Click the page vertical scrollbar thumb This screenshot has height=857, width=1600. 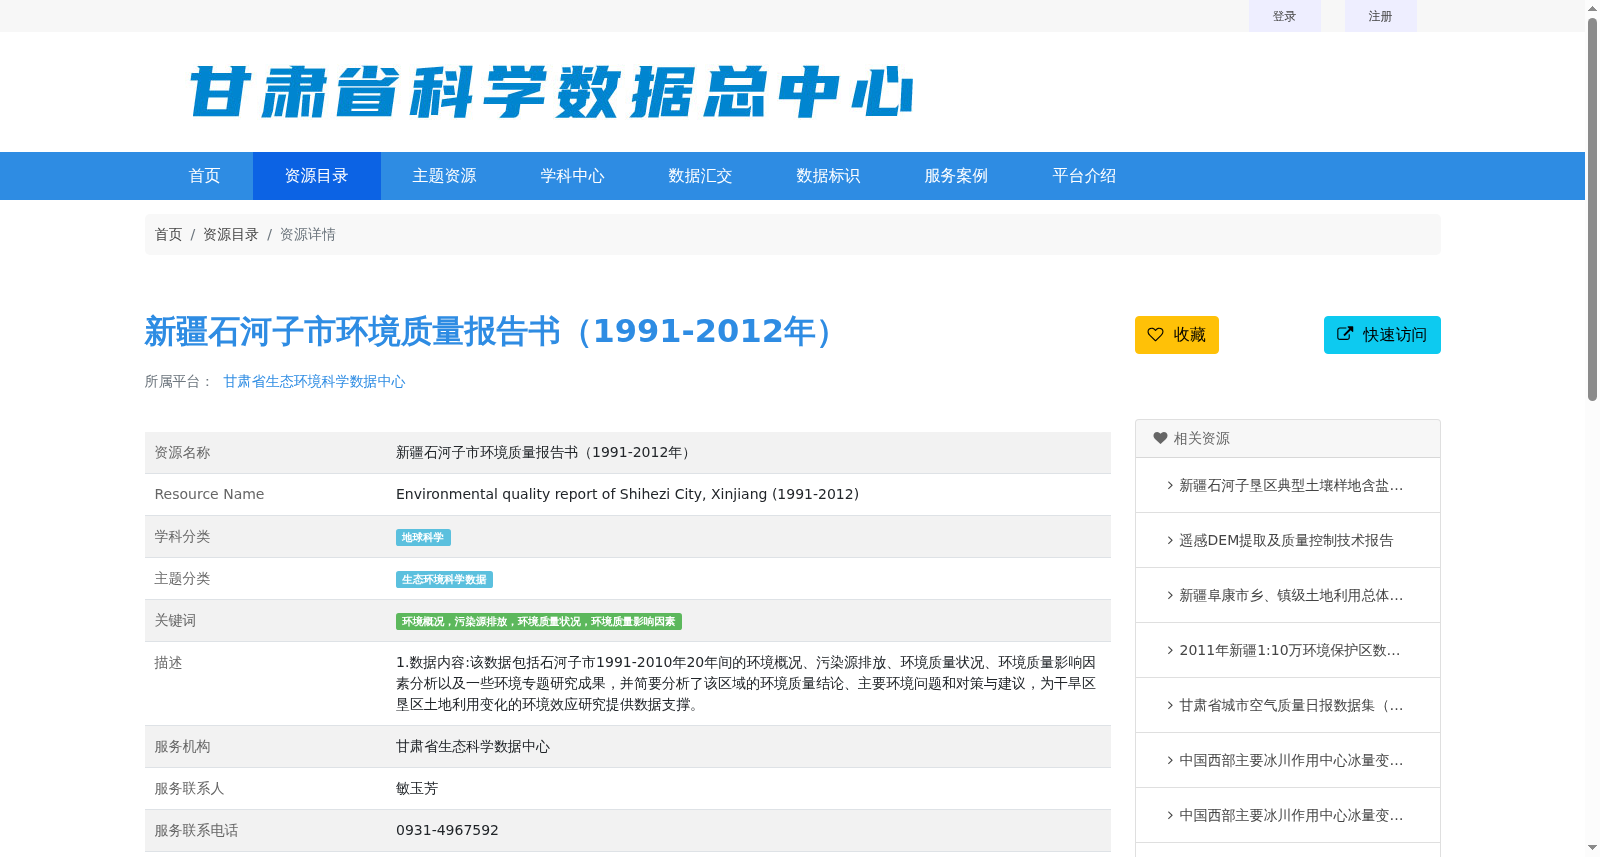pos(1592,209)
